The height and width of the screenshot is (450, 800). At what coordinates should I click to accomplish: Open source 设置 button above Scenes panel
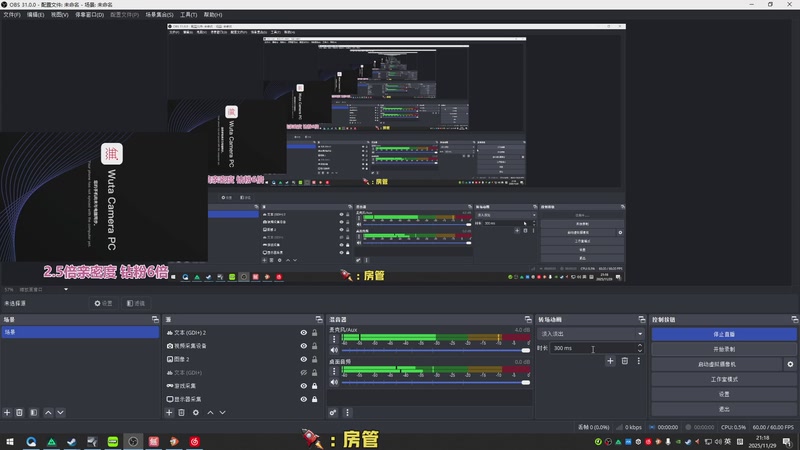pos(103,303)
